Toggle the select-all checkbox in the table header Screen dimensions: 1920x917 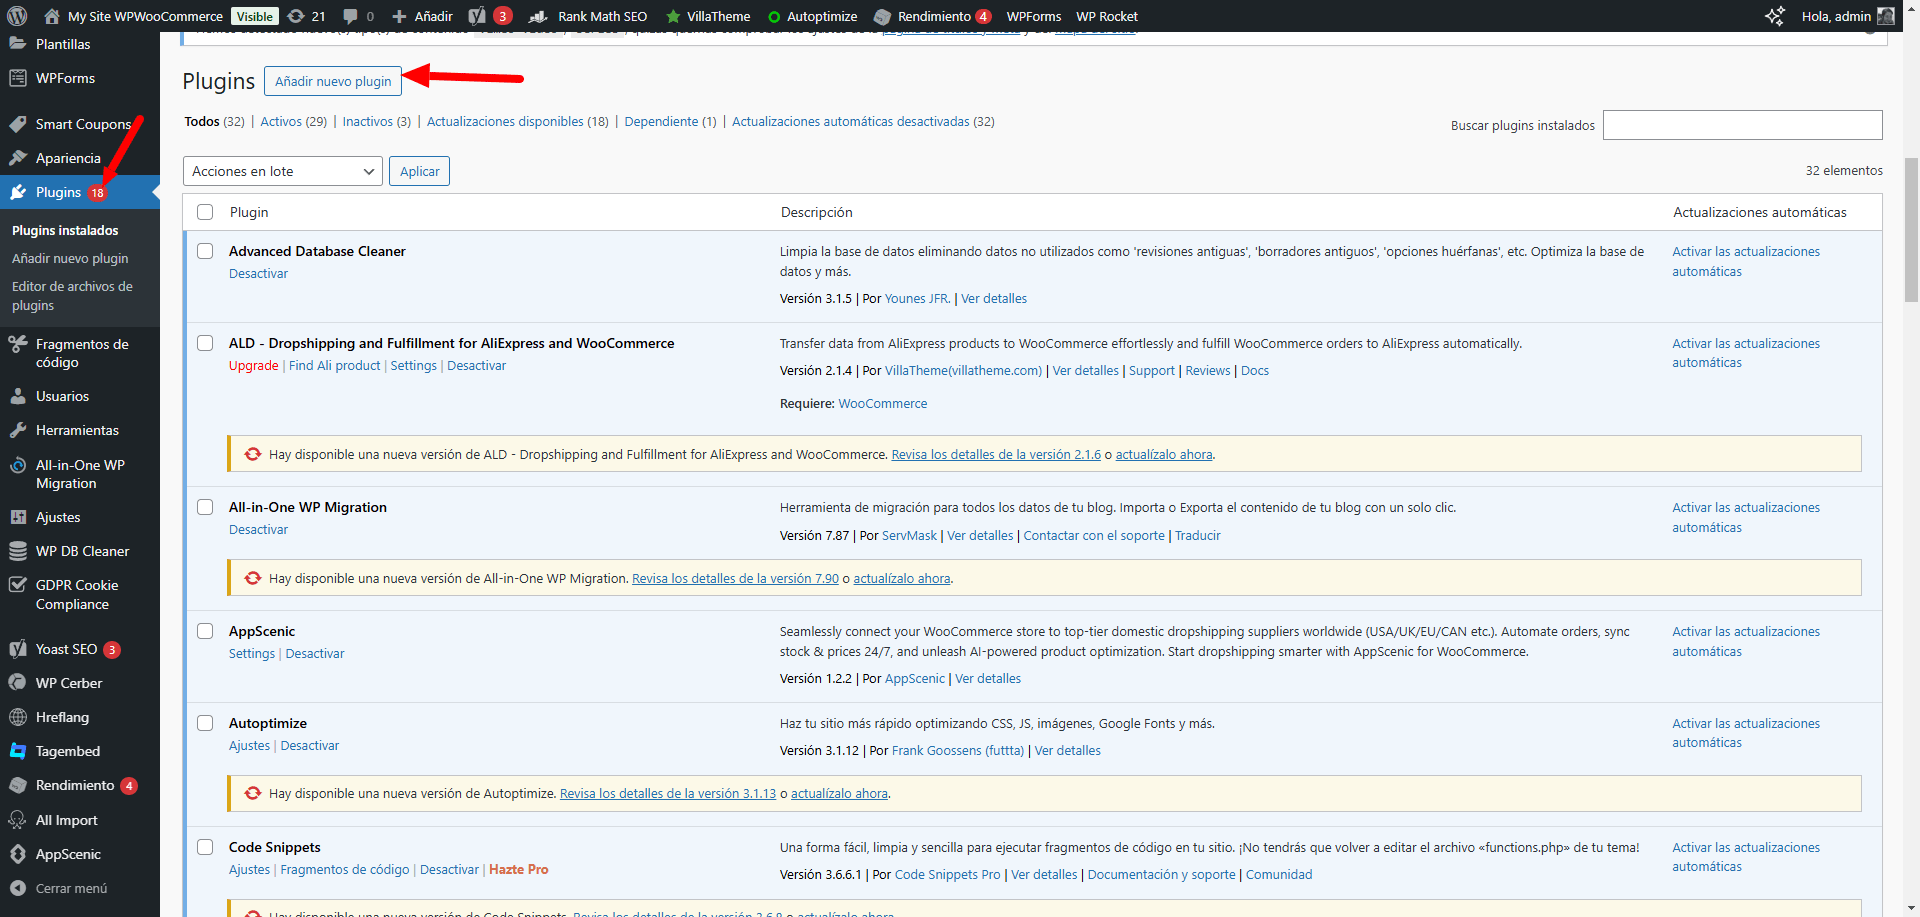pos(205,212)
